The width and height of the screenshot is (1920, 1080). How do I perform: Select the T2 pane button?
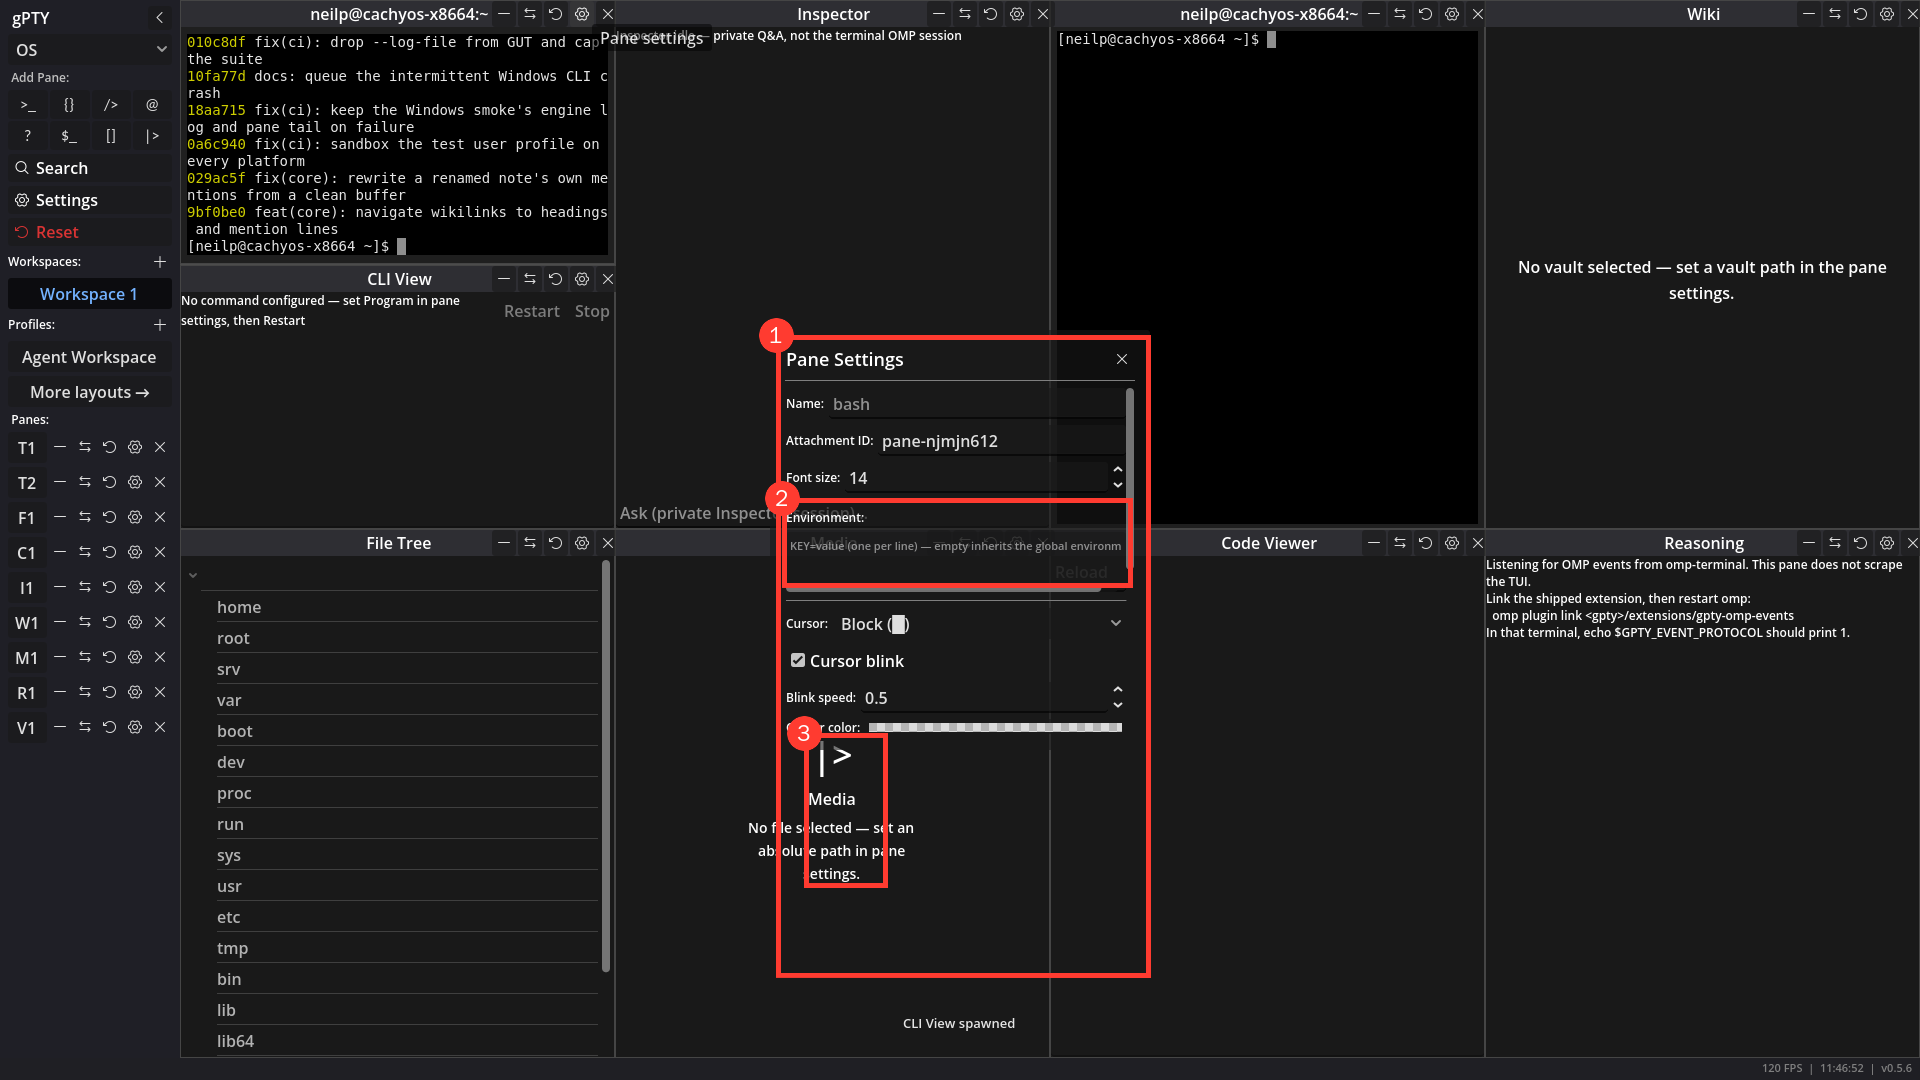click(x=27, y=483)
